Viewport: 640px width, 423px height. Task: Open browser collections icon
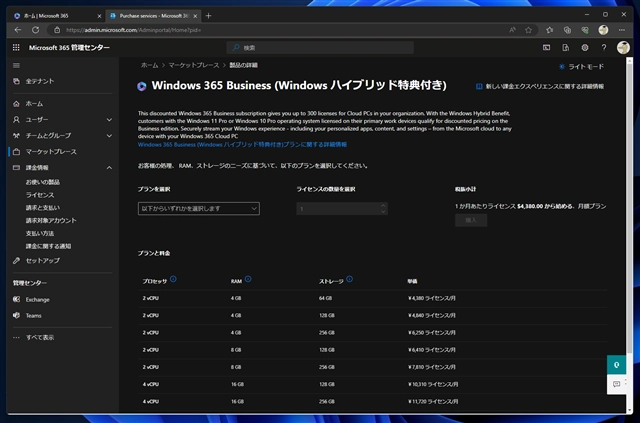click(x=567, y=30)
